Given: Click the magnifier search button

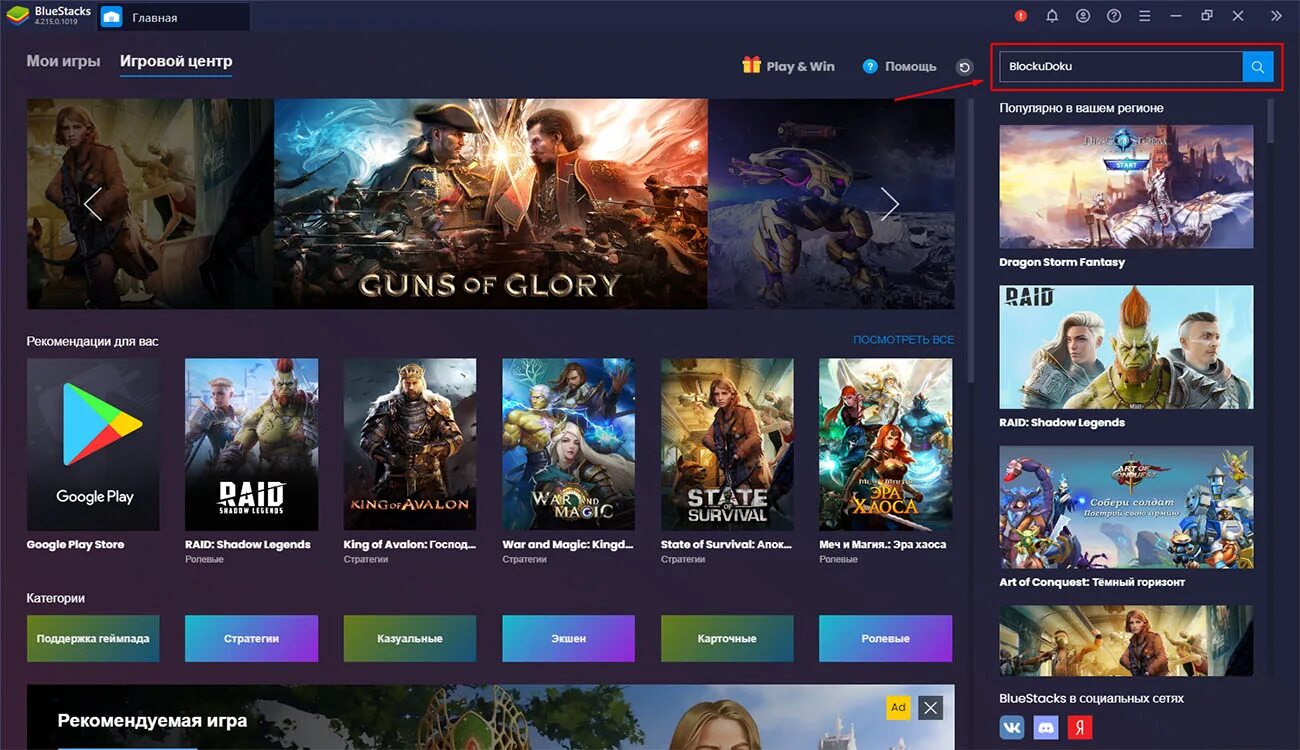Looking at the screenshot, I should (x=1258, y=67).
